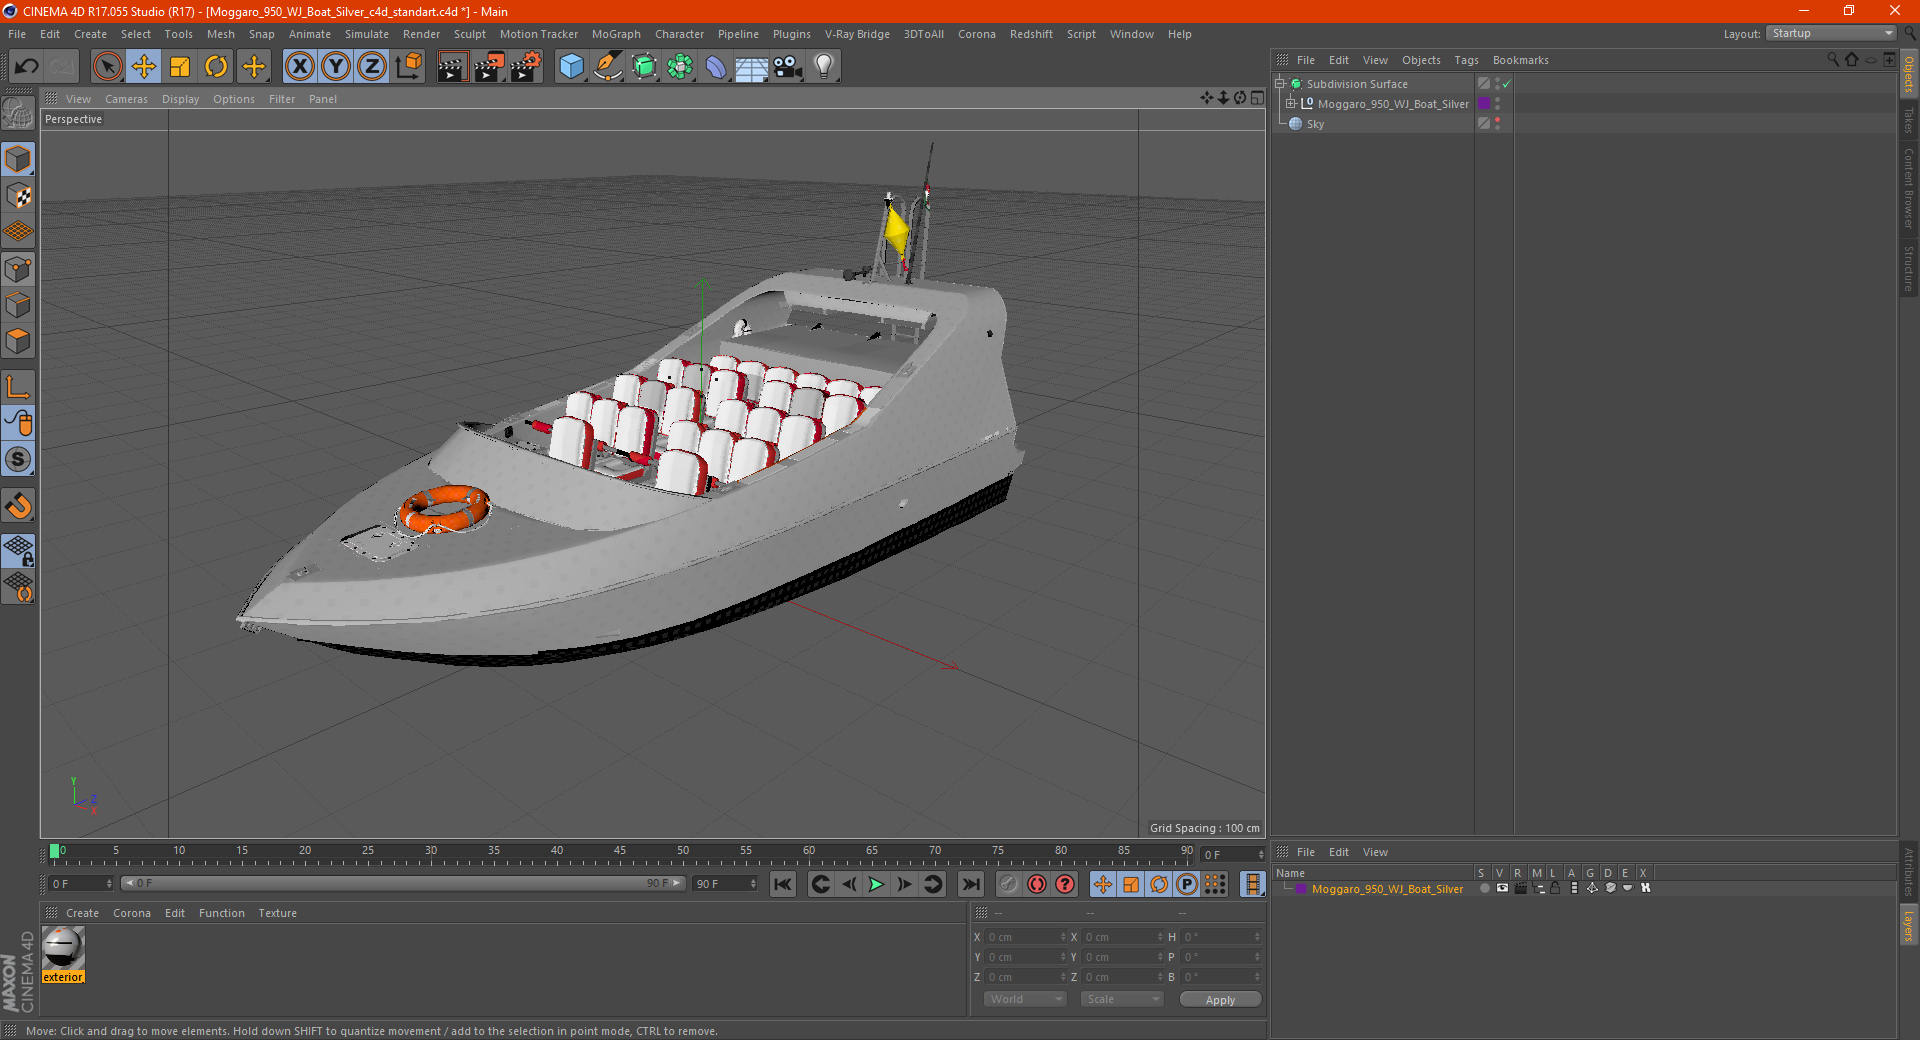Expand the Subdivision Surface tree node
1920x1040 pixels.
[1279, 84]
